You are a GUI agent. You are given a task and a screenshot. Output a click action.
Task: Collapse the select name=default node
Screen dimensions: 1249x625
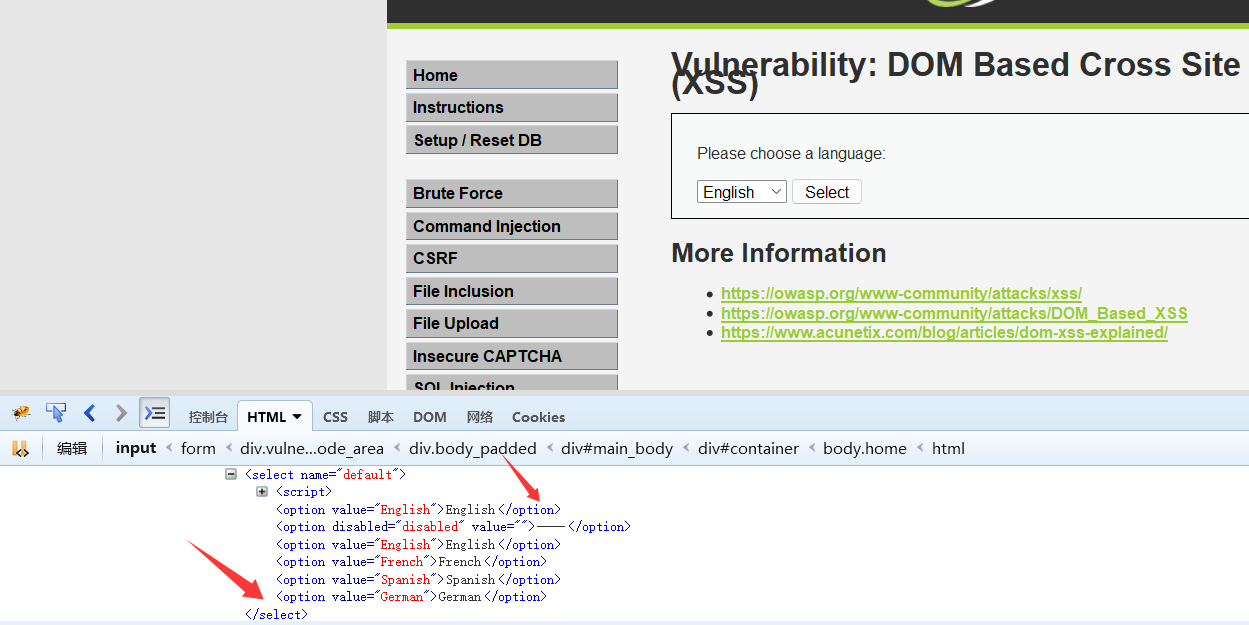pos(231,475)
